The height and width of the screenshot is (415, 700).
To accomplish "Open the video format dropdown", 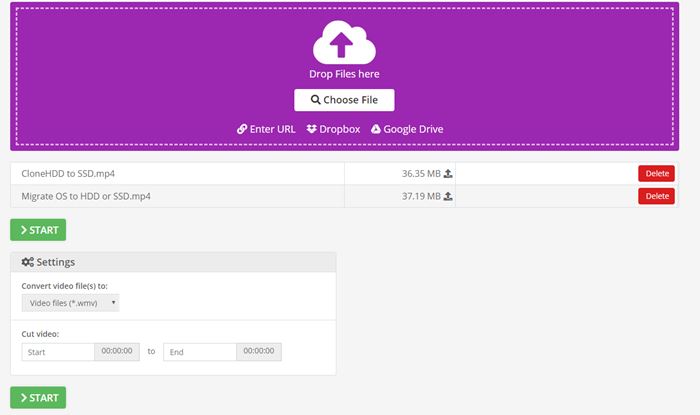I will click(71, 303).
